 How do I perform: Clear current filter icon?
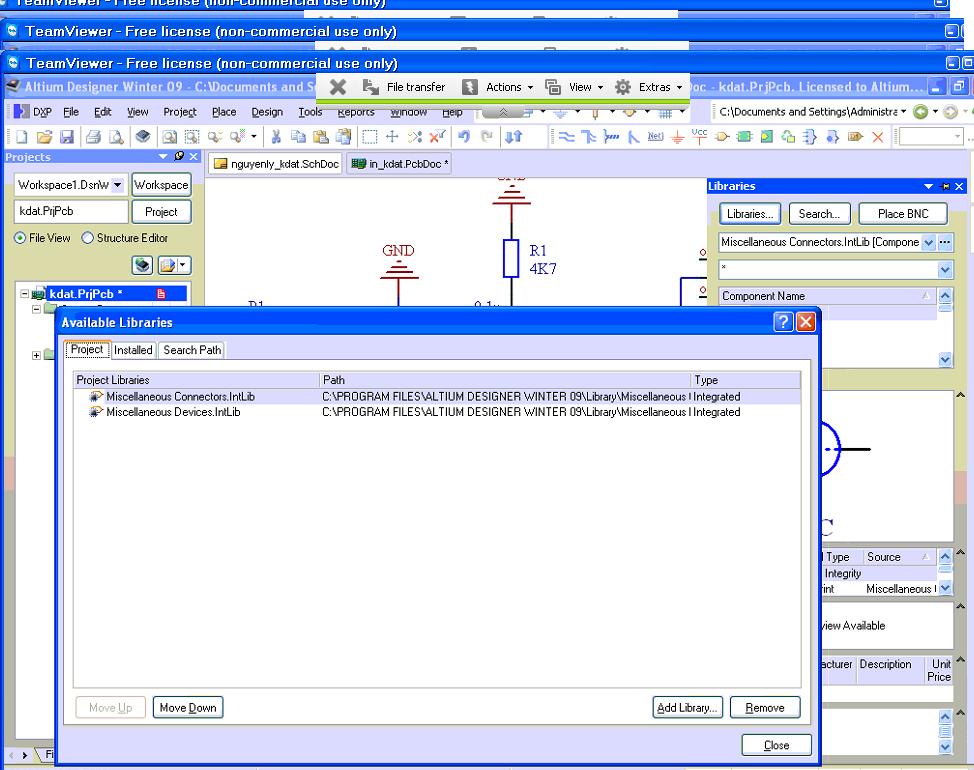[x=438, y=137]
